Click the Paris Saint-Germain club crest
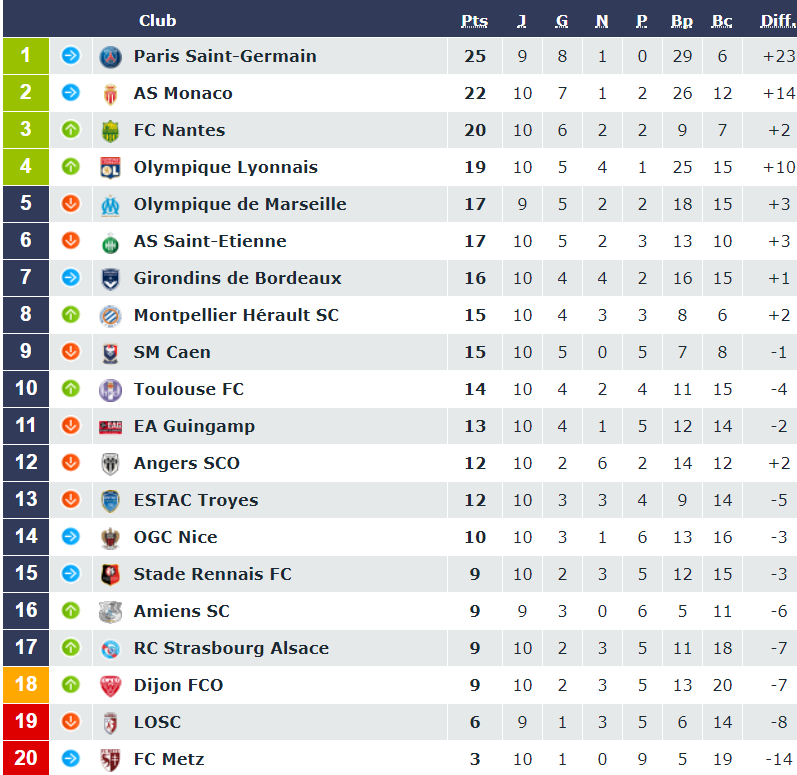797x775 pixels. (110, 57)
